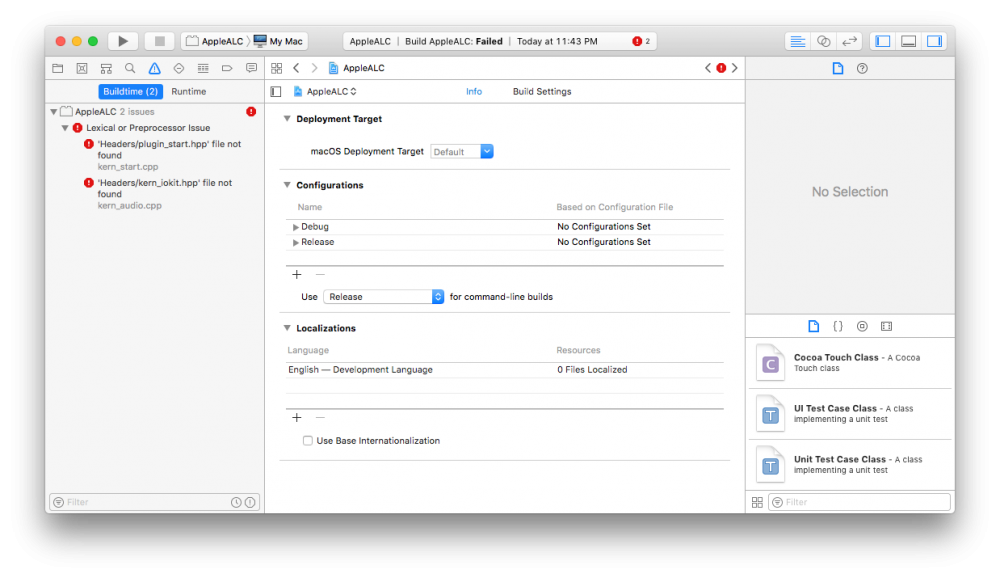Click the error count badge in activity bar

[641, 41]
